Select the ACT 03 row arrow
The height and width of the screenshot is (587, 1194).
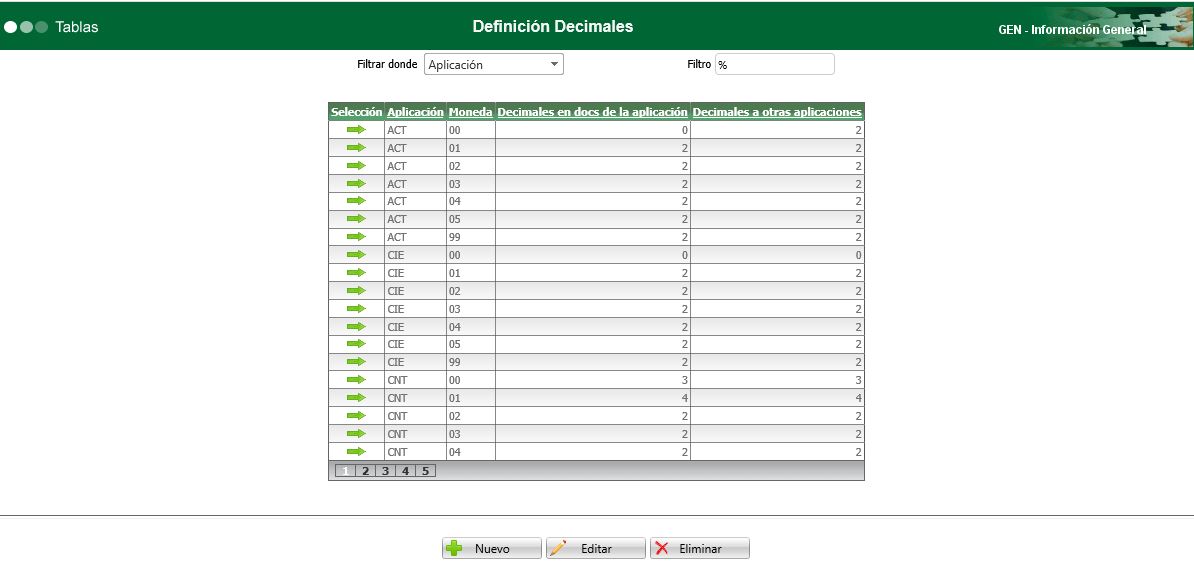356,183
